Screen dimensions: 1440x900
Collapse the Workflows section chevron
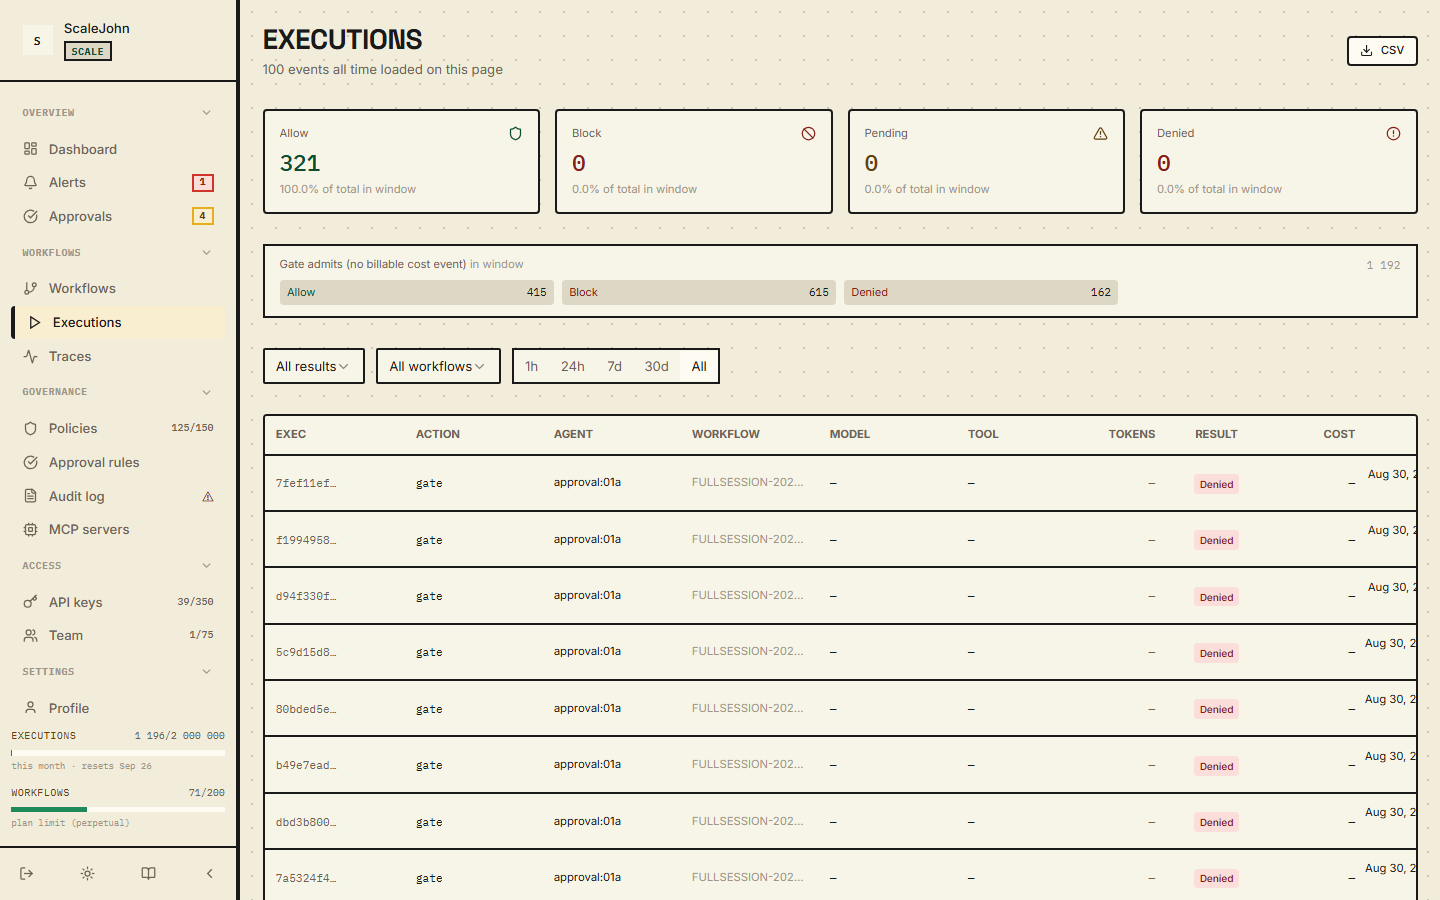coord(207,253)
